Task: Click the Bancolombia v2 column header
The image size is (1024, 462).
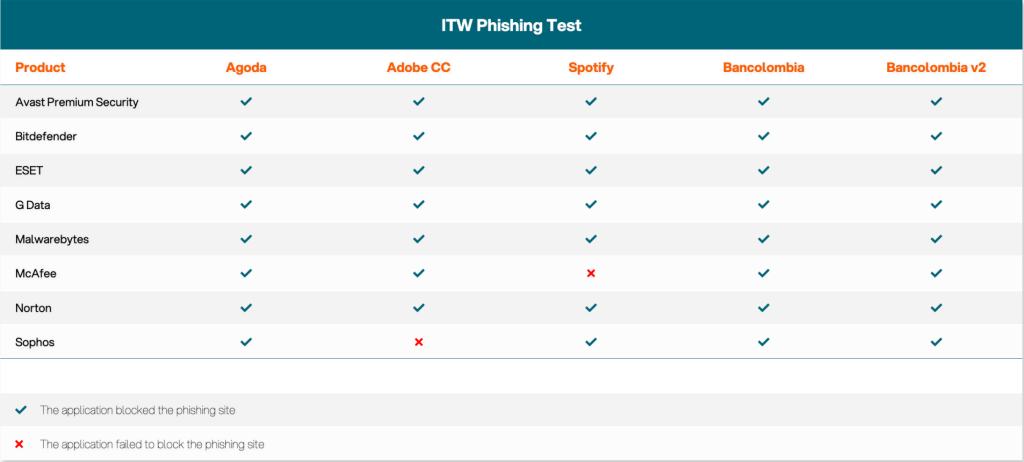Action: pyautogui.click(x=936, y=68)
